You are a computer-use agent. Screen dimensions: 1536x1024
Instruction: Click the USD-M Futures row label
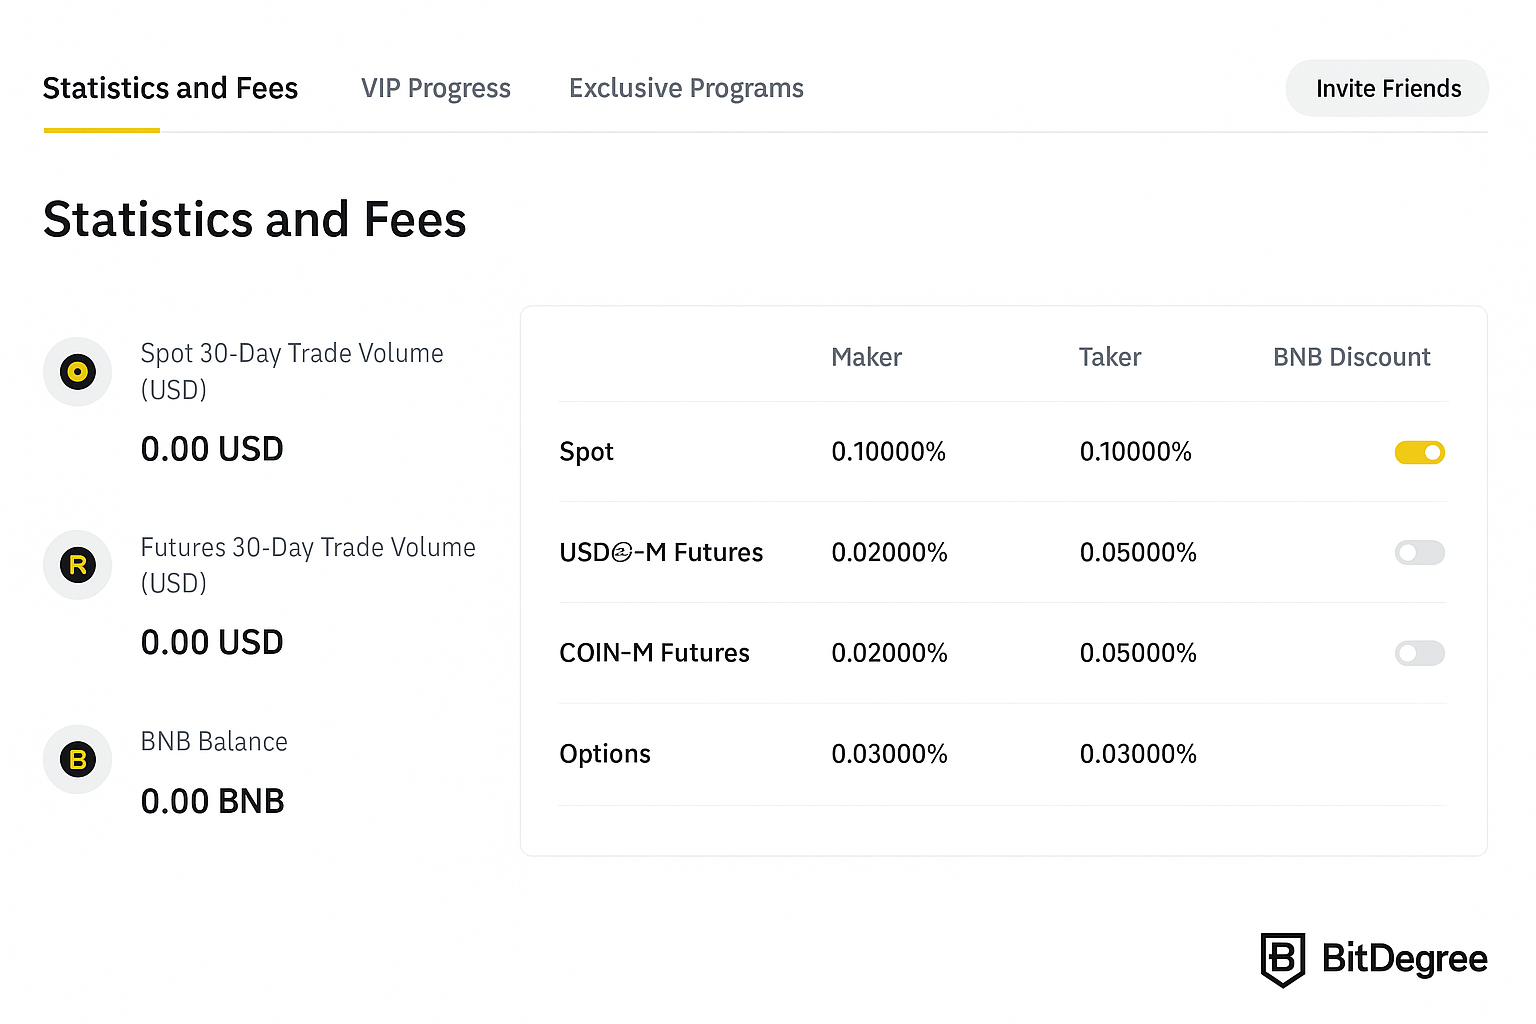click(x=661, y=553)
